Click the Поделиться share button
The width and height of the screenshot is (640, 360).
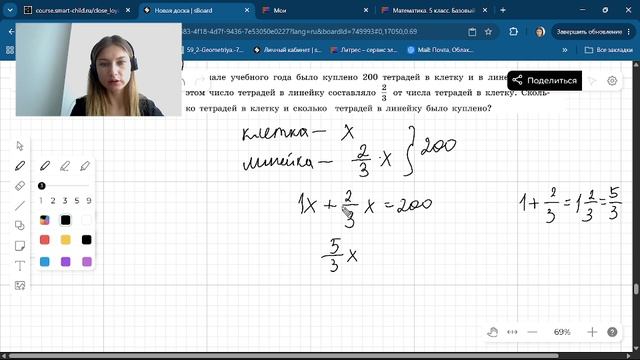pyautogui.click(x=544, y=80)
